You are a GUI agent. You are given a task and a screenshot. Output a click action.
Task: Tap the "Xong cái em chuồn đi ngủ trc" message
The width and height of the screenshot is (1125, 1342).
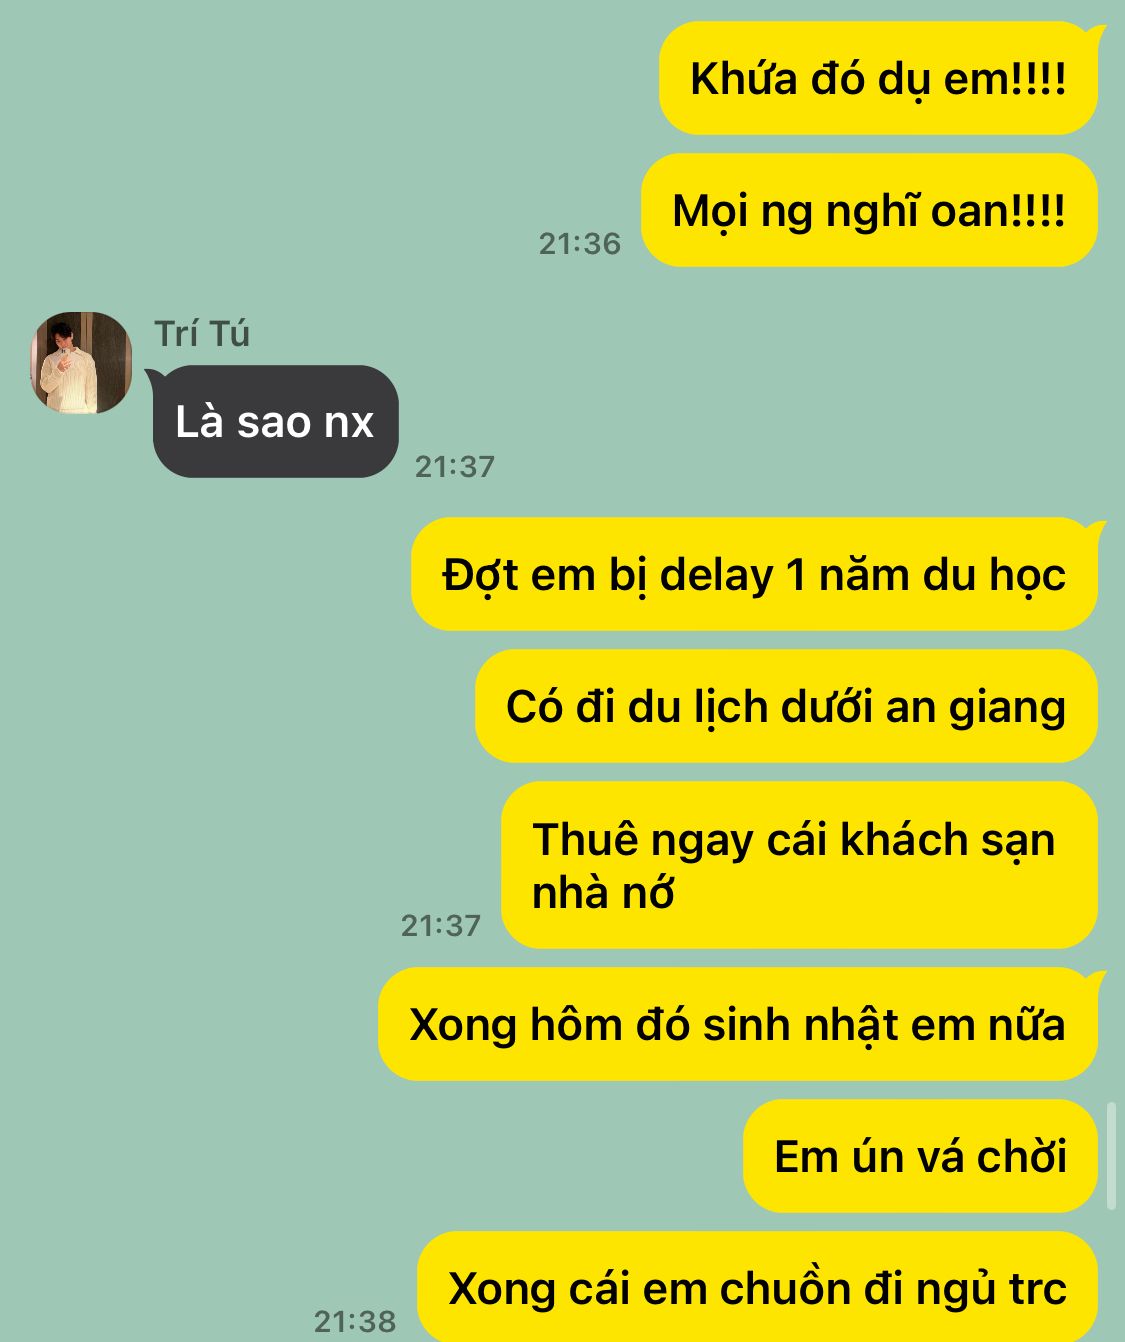[757, 1287]
